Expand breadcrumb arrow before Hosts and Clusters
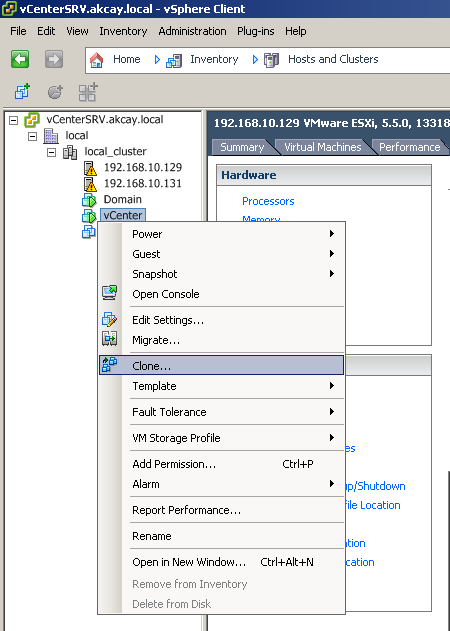This screenshot has width=450, height=631. (x=255, y=60)
